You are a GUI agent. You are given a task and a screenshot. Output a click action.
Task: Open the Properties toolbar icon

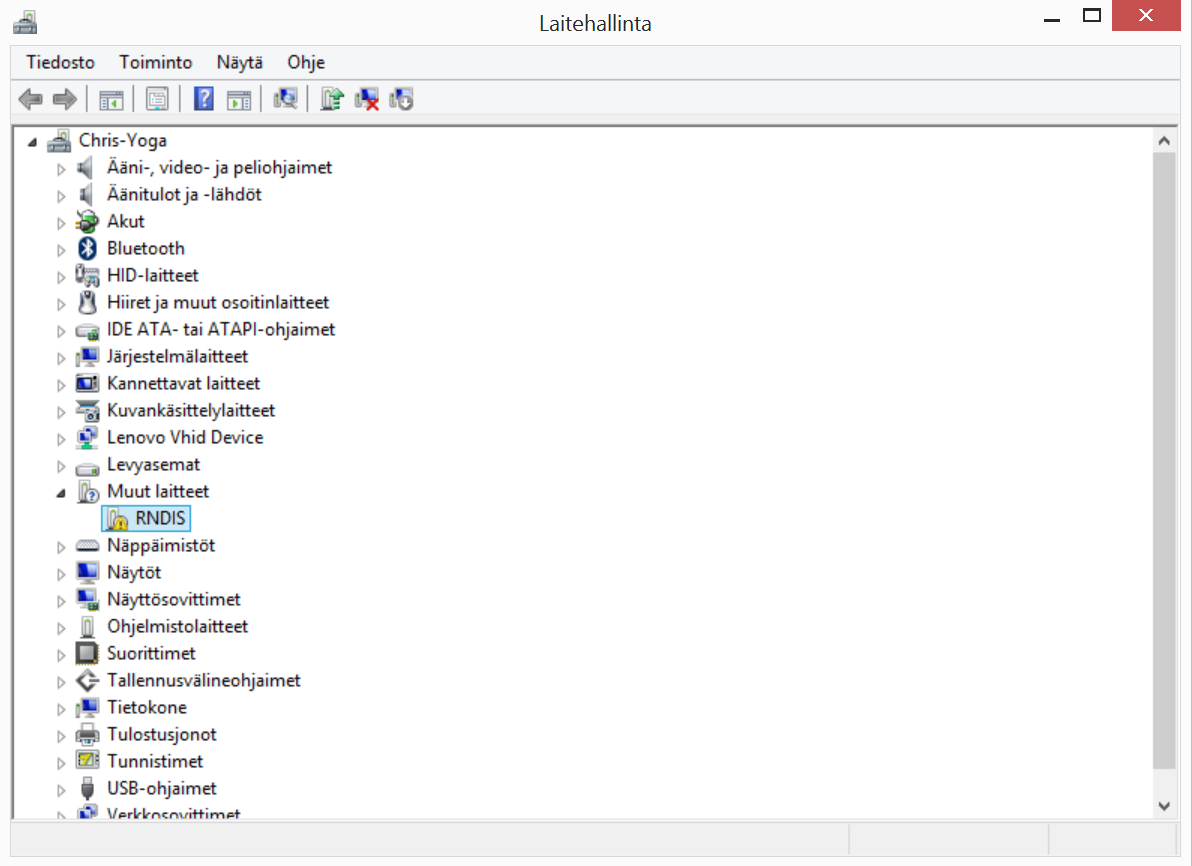157,98
